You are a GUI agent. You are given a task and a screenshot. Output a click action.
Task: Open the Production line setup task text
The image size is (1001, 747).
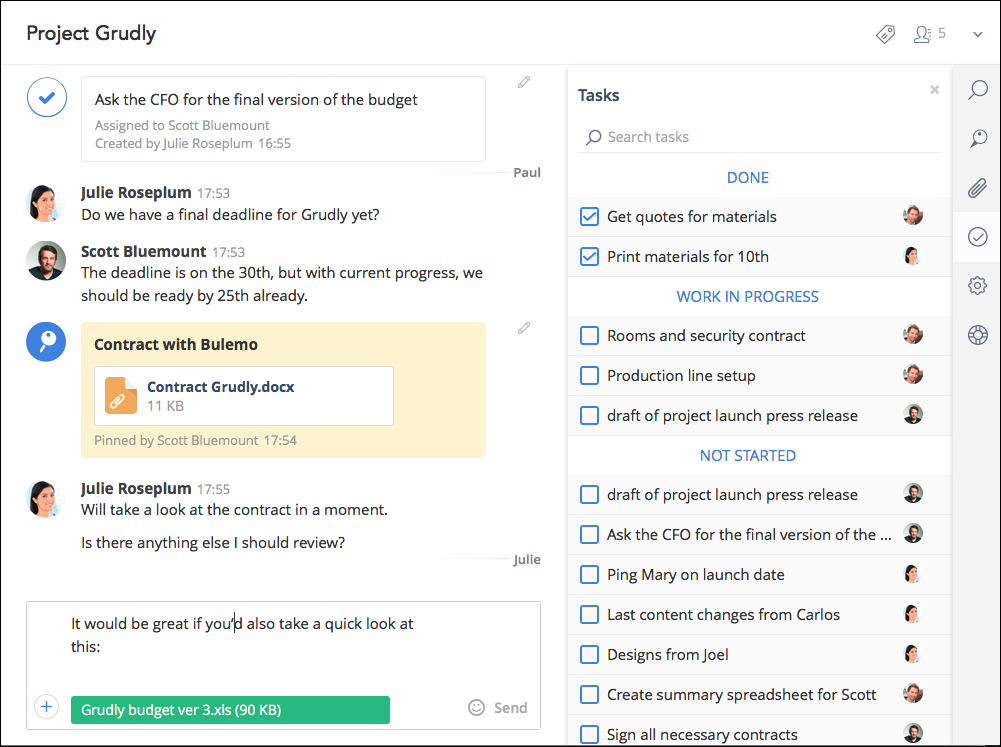[681, 376]
